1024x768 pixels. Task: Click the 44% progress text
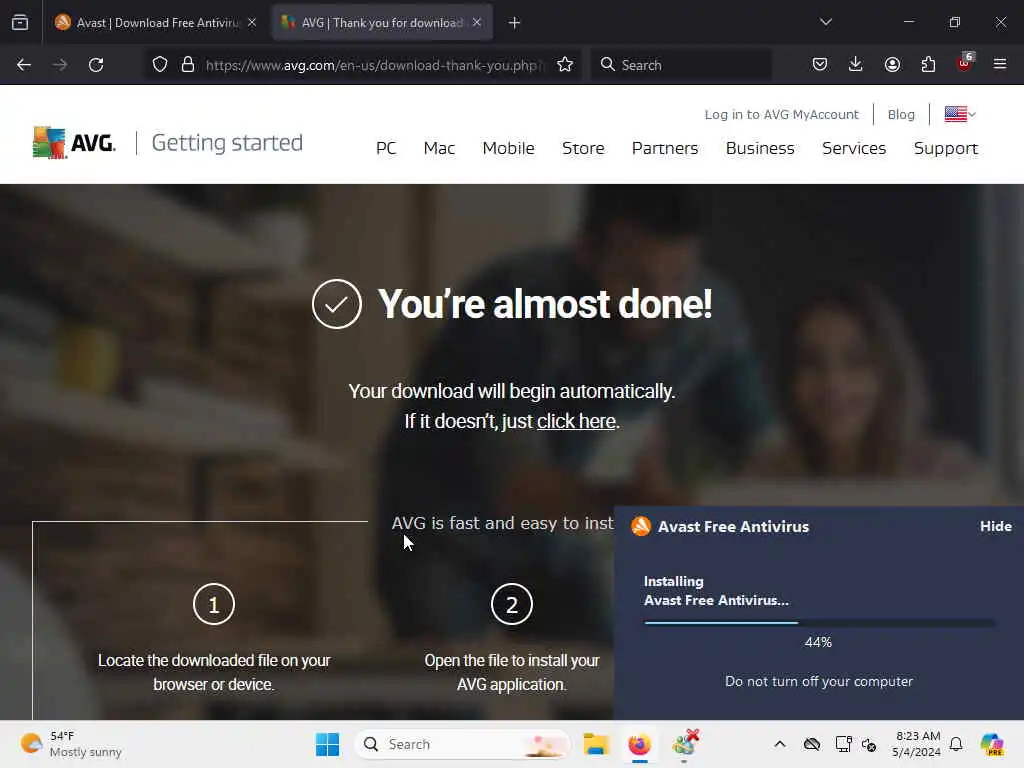818,643
